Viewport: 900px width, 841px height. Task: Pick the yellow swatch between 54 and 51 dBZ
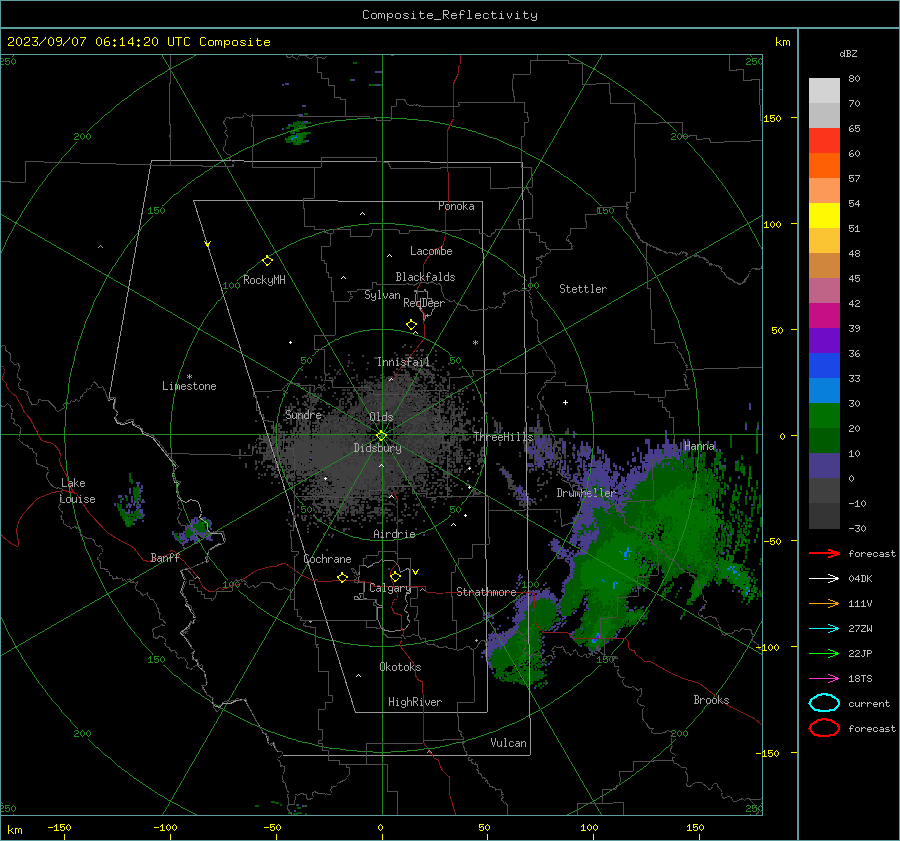tap(824, 216)
